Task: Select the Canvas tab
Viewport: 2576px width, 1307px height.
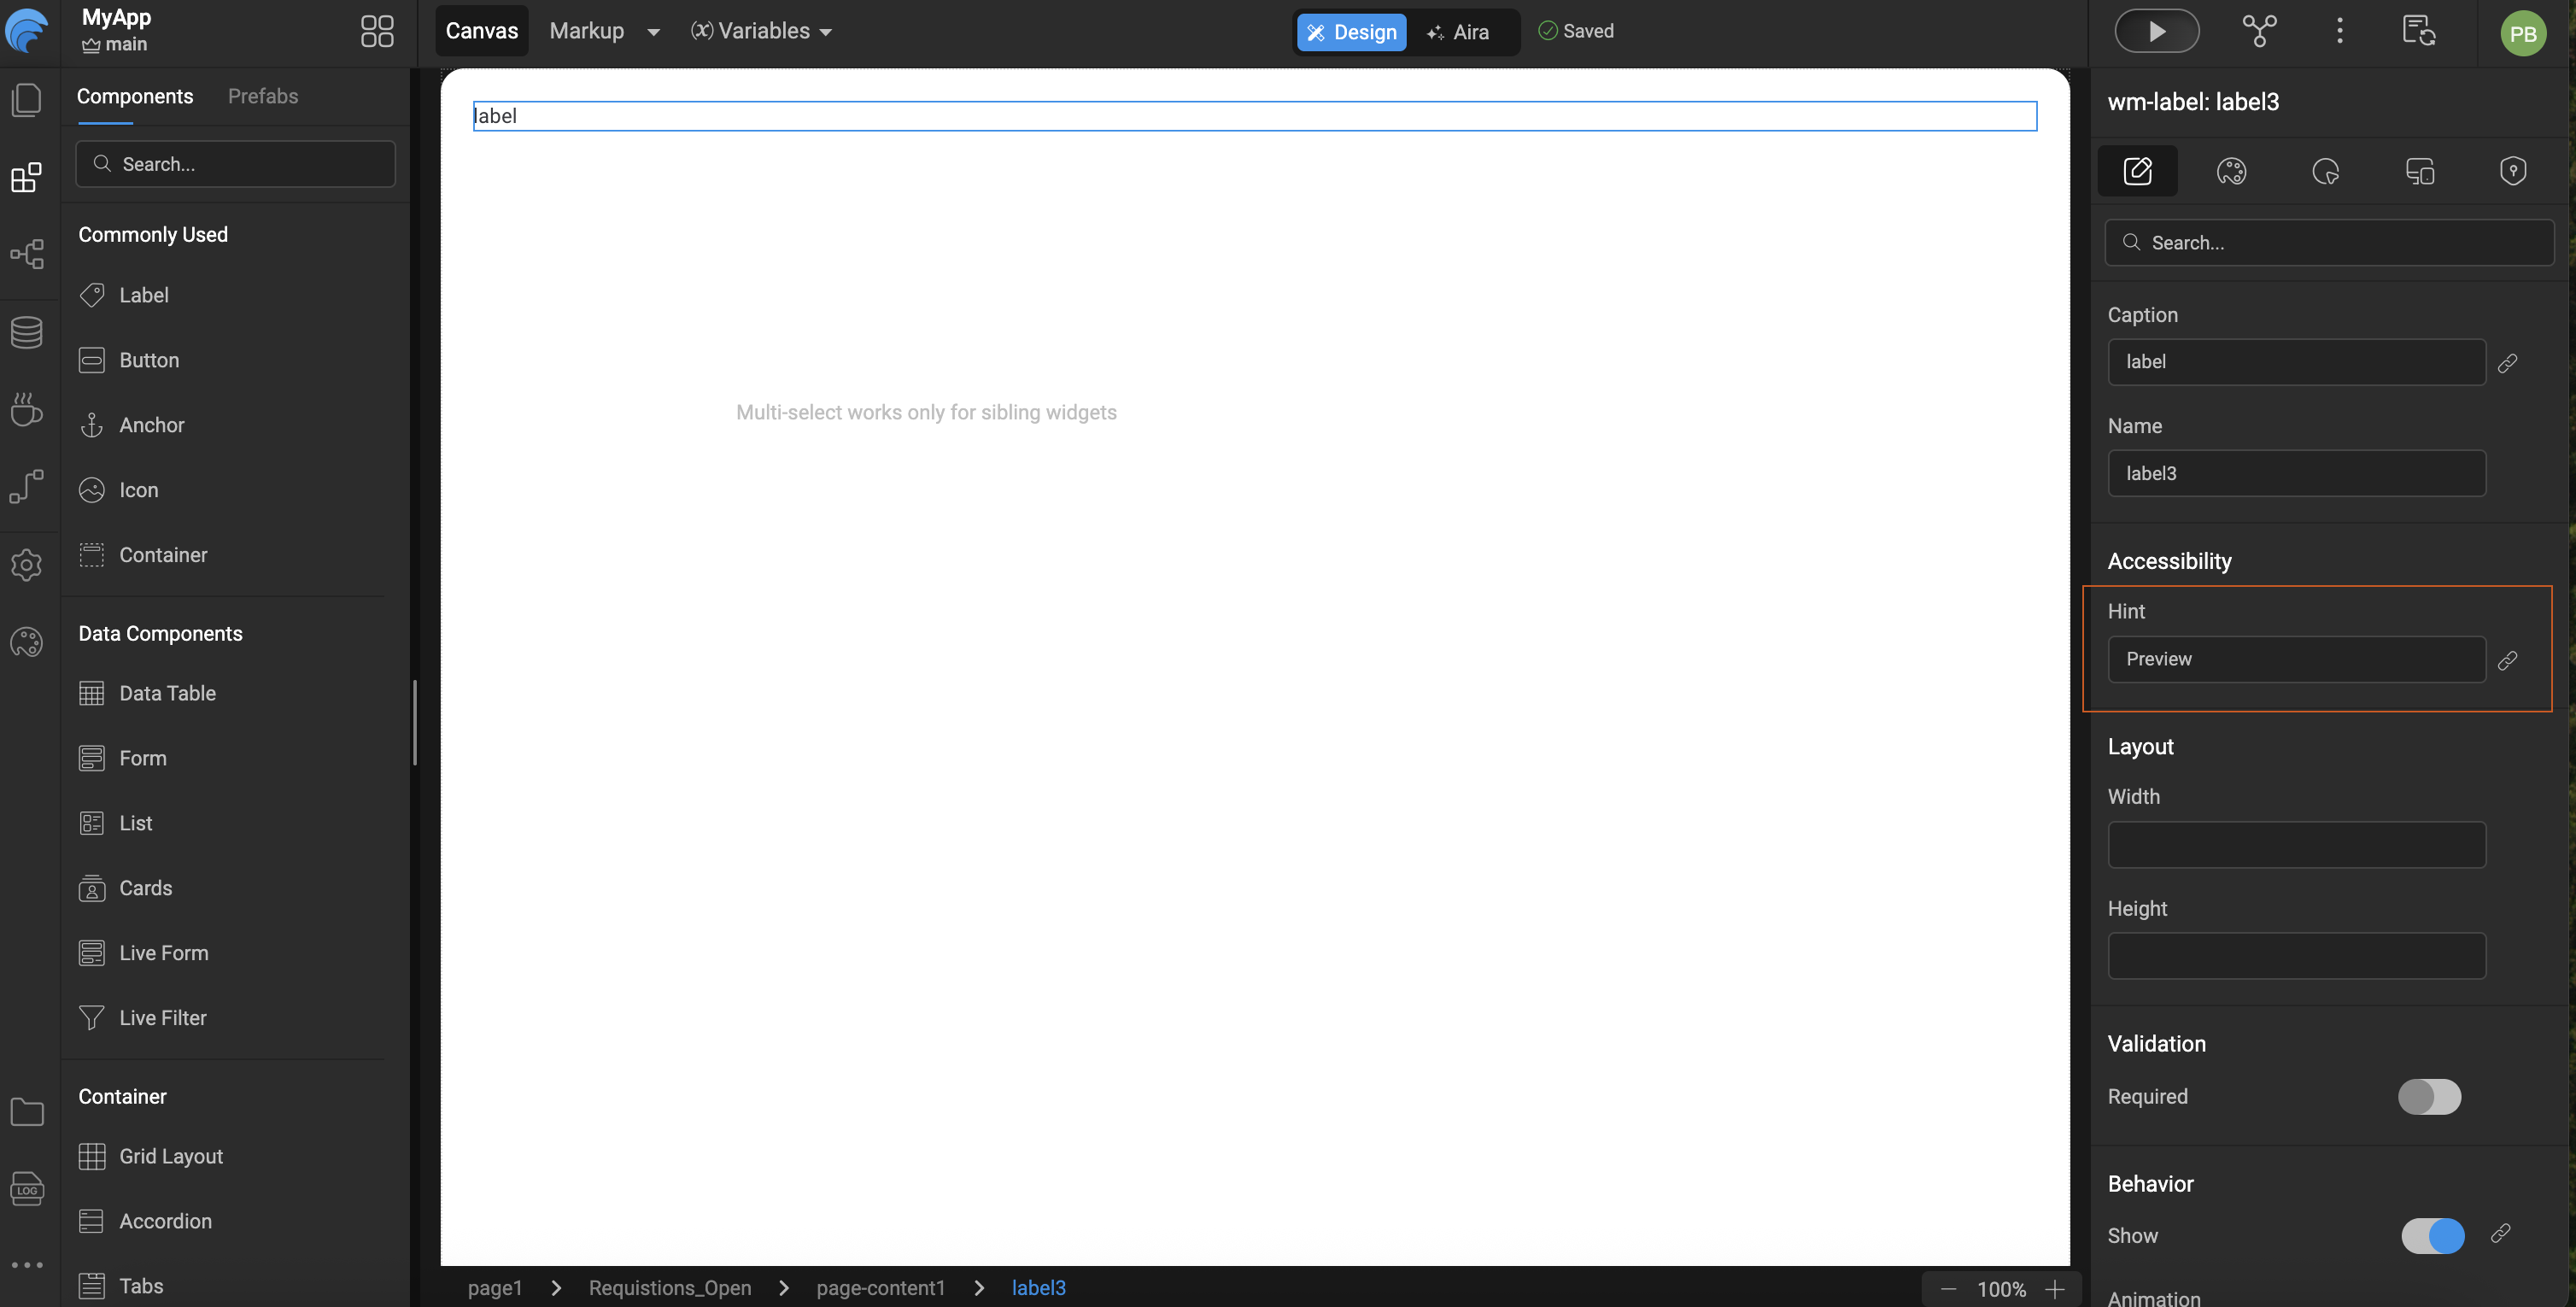Action: (x=481, y=31)
